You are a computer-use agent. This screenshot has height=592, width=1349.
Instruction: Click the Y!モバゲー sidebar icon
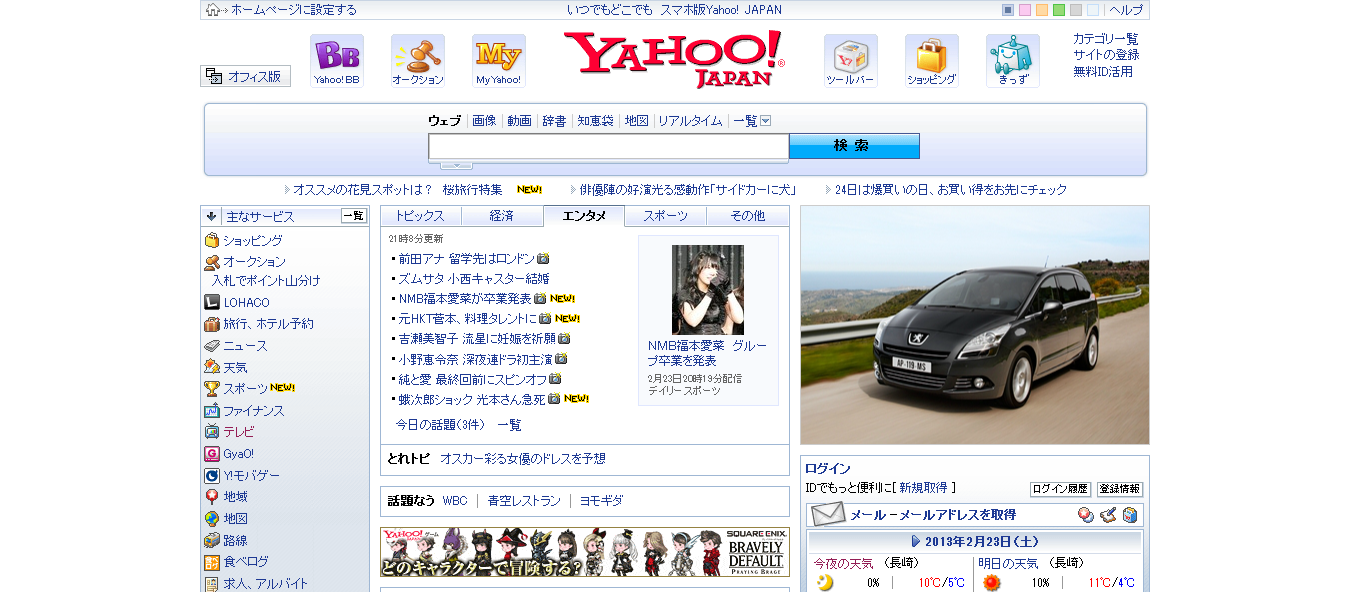(212, 476)
